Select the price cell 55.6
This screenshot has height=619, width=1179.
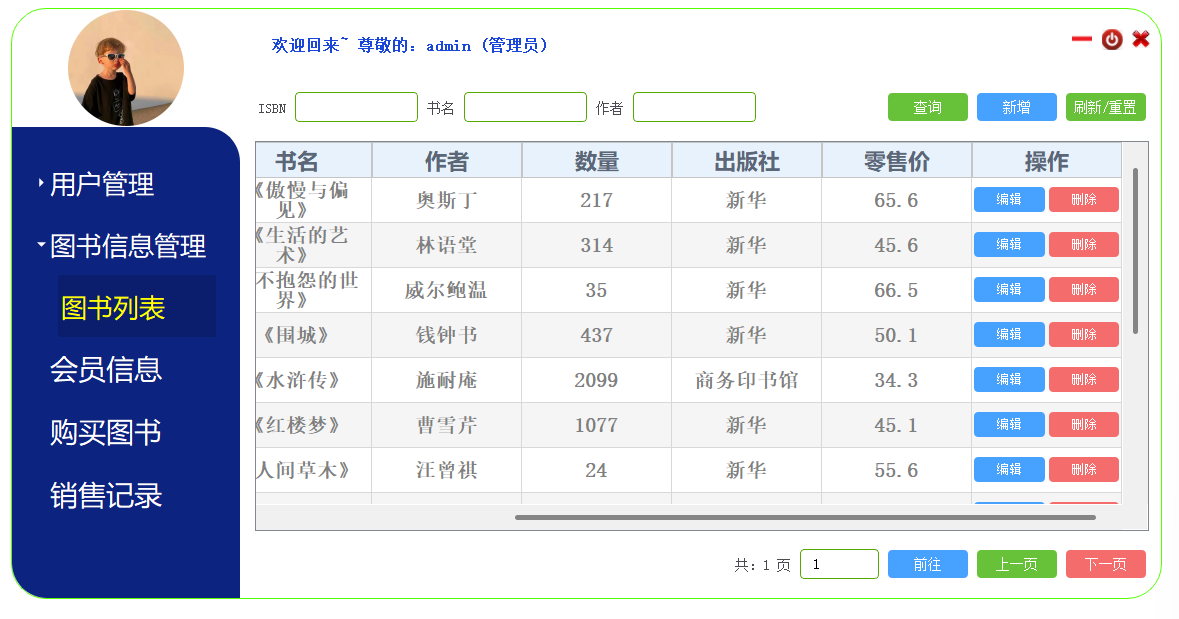pos(896,470)
